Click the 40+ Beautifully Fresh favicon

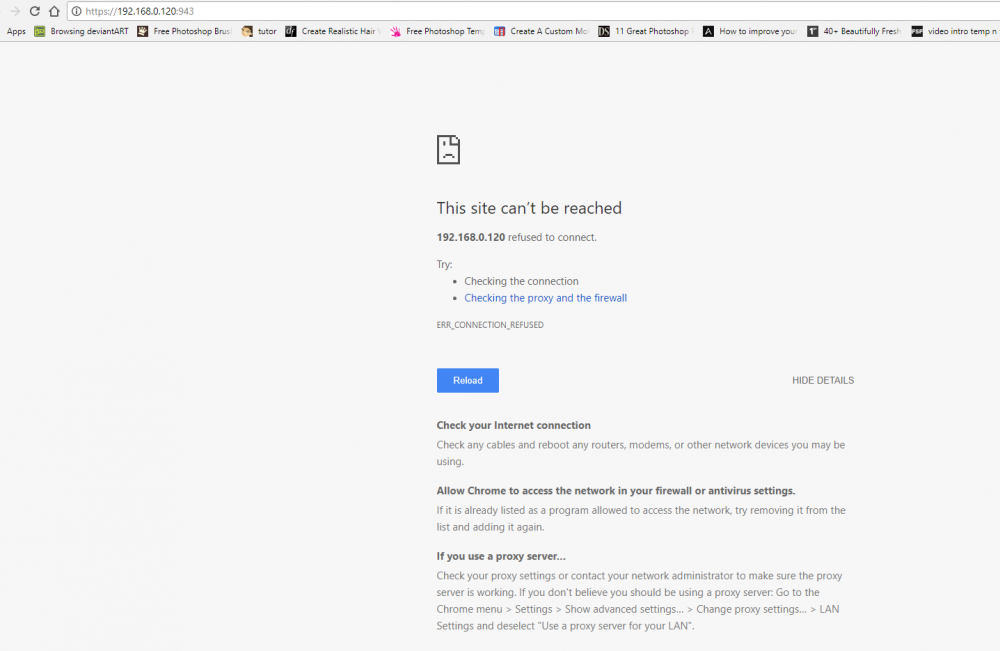coord(812,31)
